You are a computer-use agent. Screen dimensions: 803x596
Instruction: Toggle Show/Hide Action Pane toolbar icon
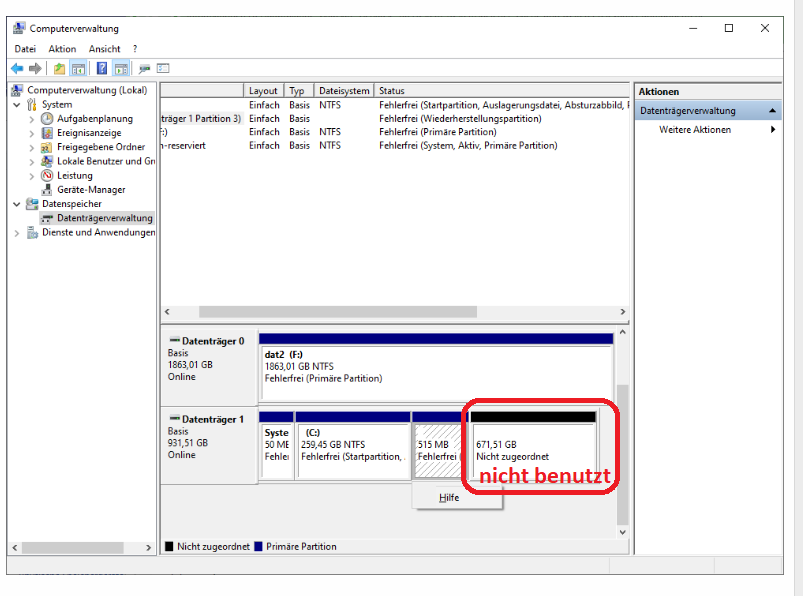coord(121,68)
